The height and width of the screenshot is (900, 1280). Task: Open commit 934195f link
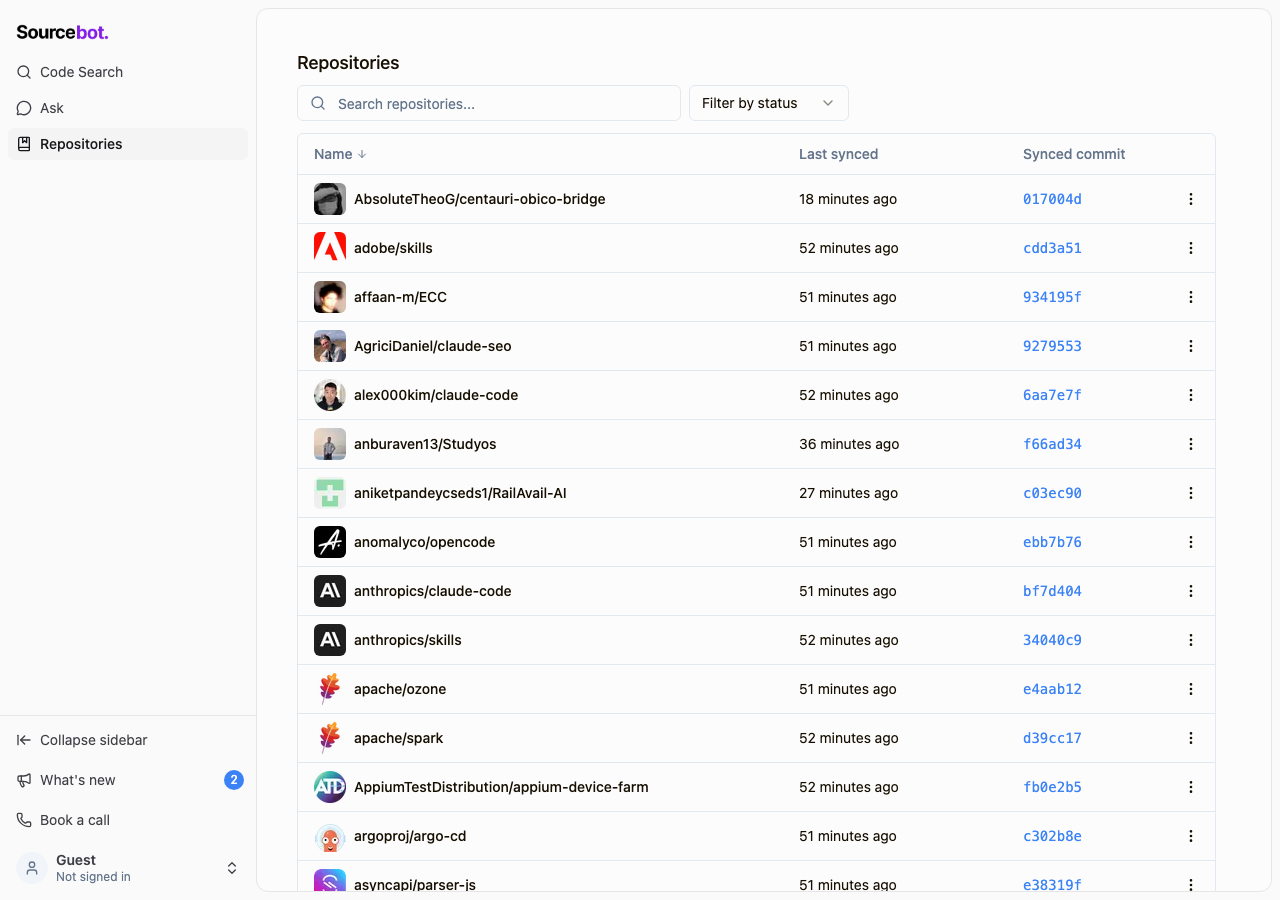[x=1052, y=297]
